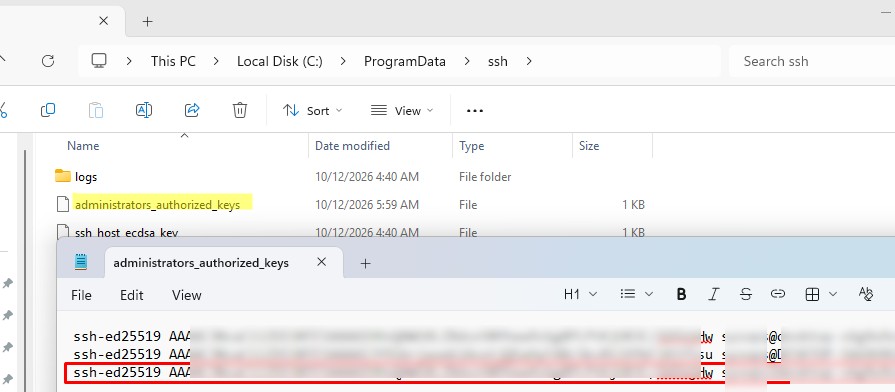Click the Copy icon in Explorer toolbar
Image resolution: width=895 pixels, height=392 pixels.
tap(48, 110)
